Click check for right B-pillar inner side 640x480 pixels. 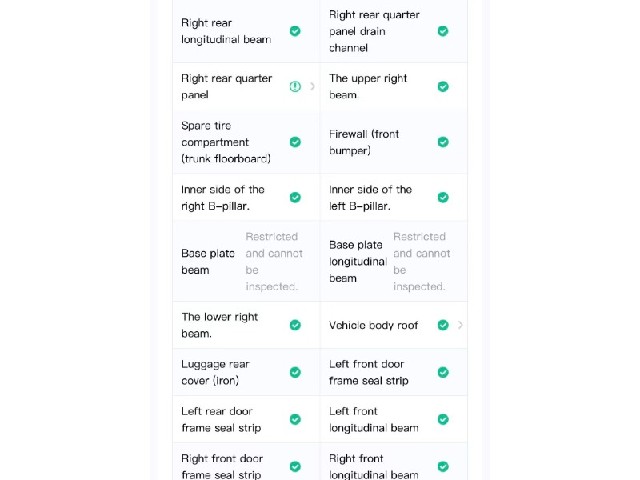[295, 198]
